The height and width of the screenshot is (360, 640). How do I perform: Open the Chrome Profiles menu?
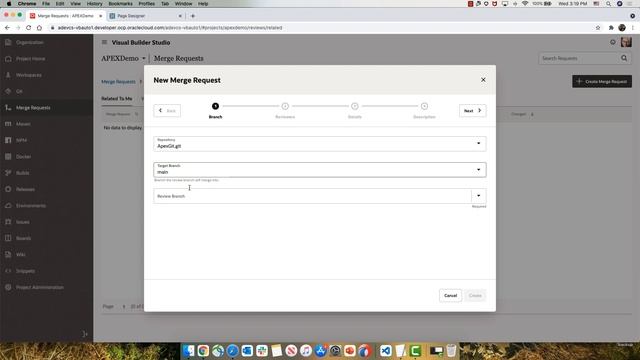pos(146,4)
